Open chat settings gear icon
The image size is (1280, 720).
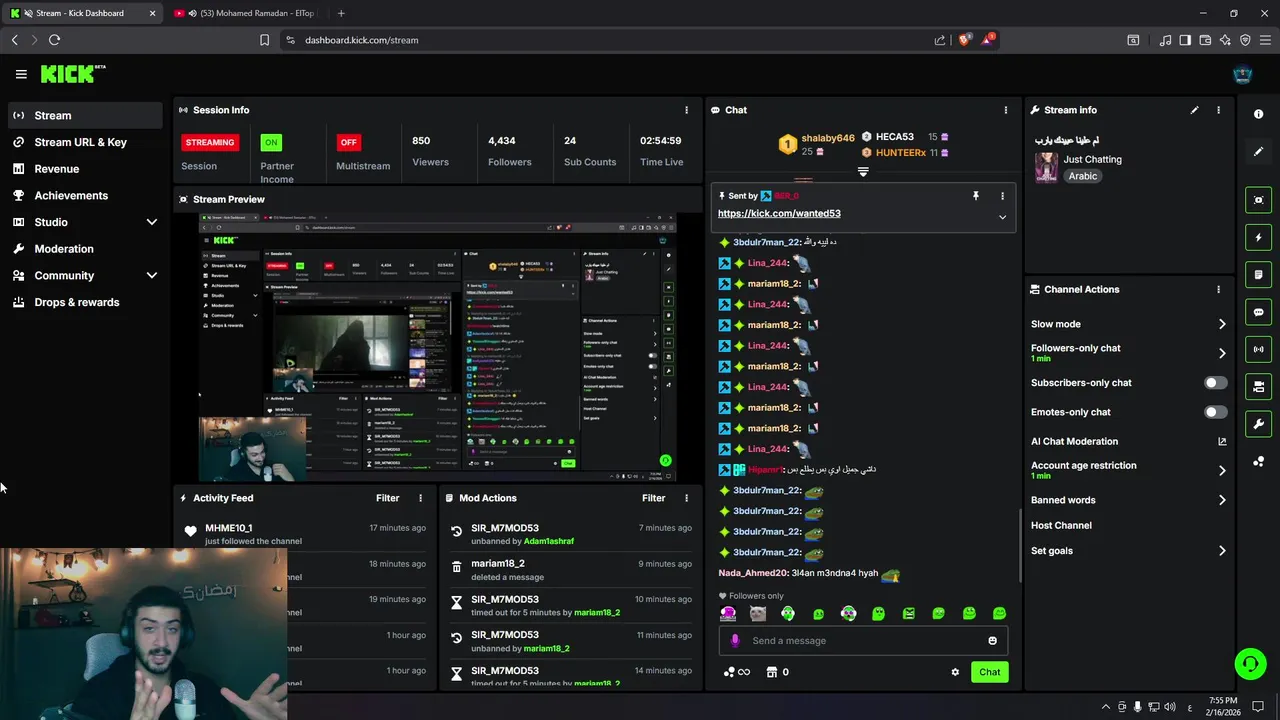[955, 672]
